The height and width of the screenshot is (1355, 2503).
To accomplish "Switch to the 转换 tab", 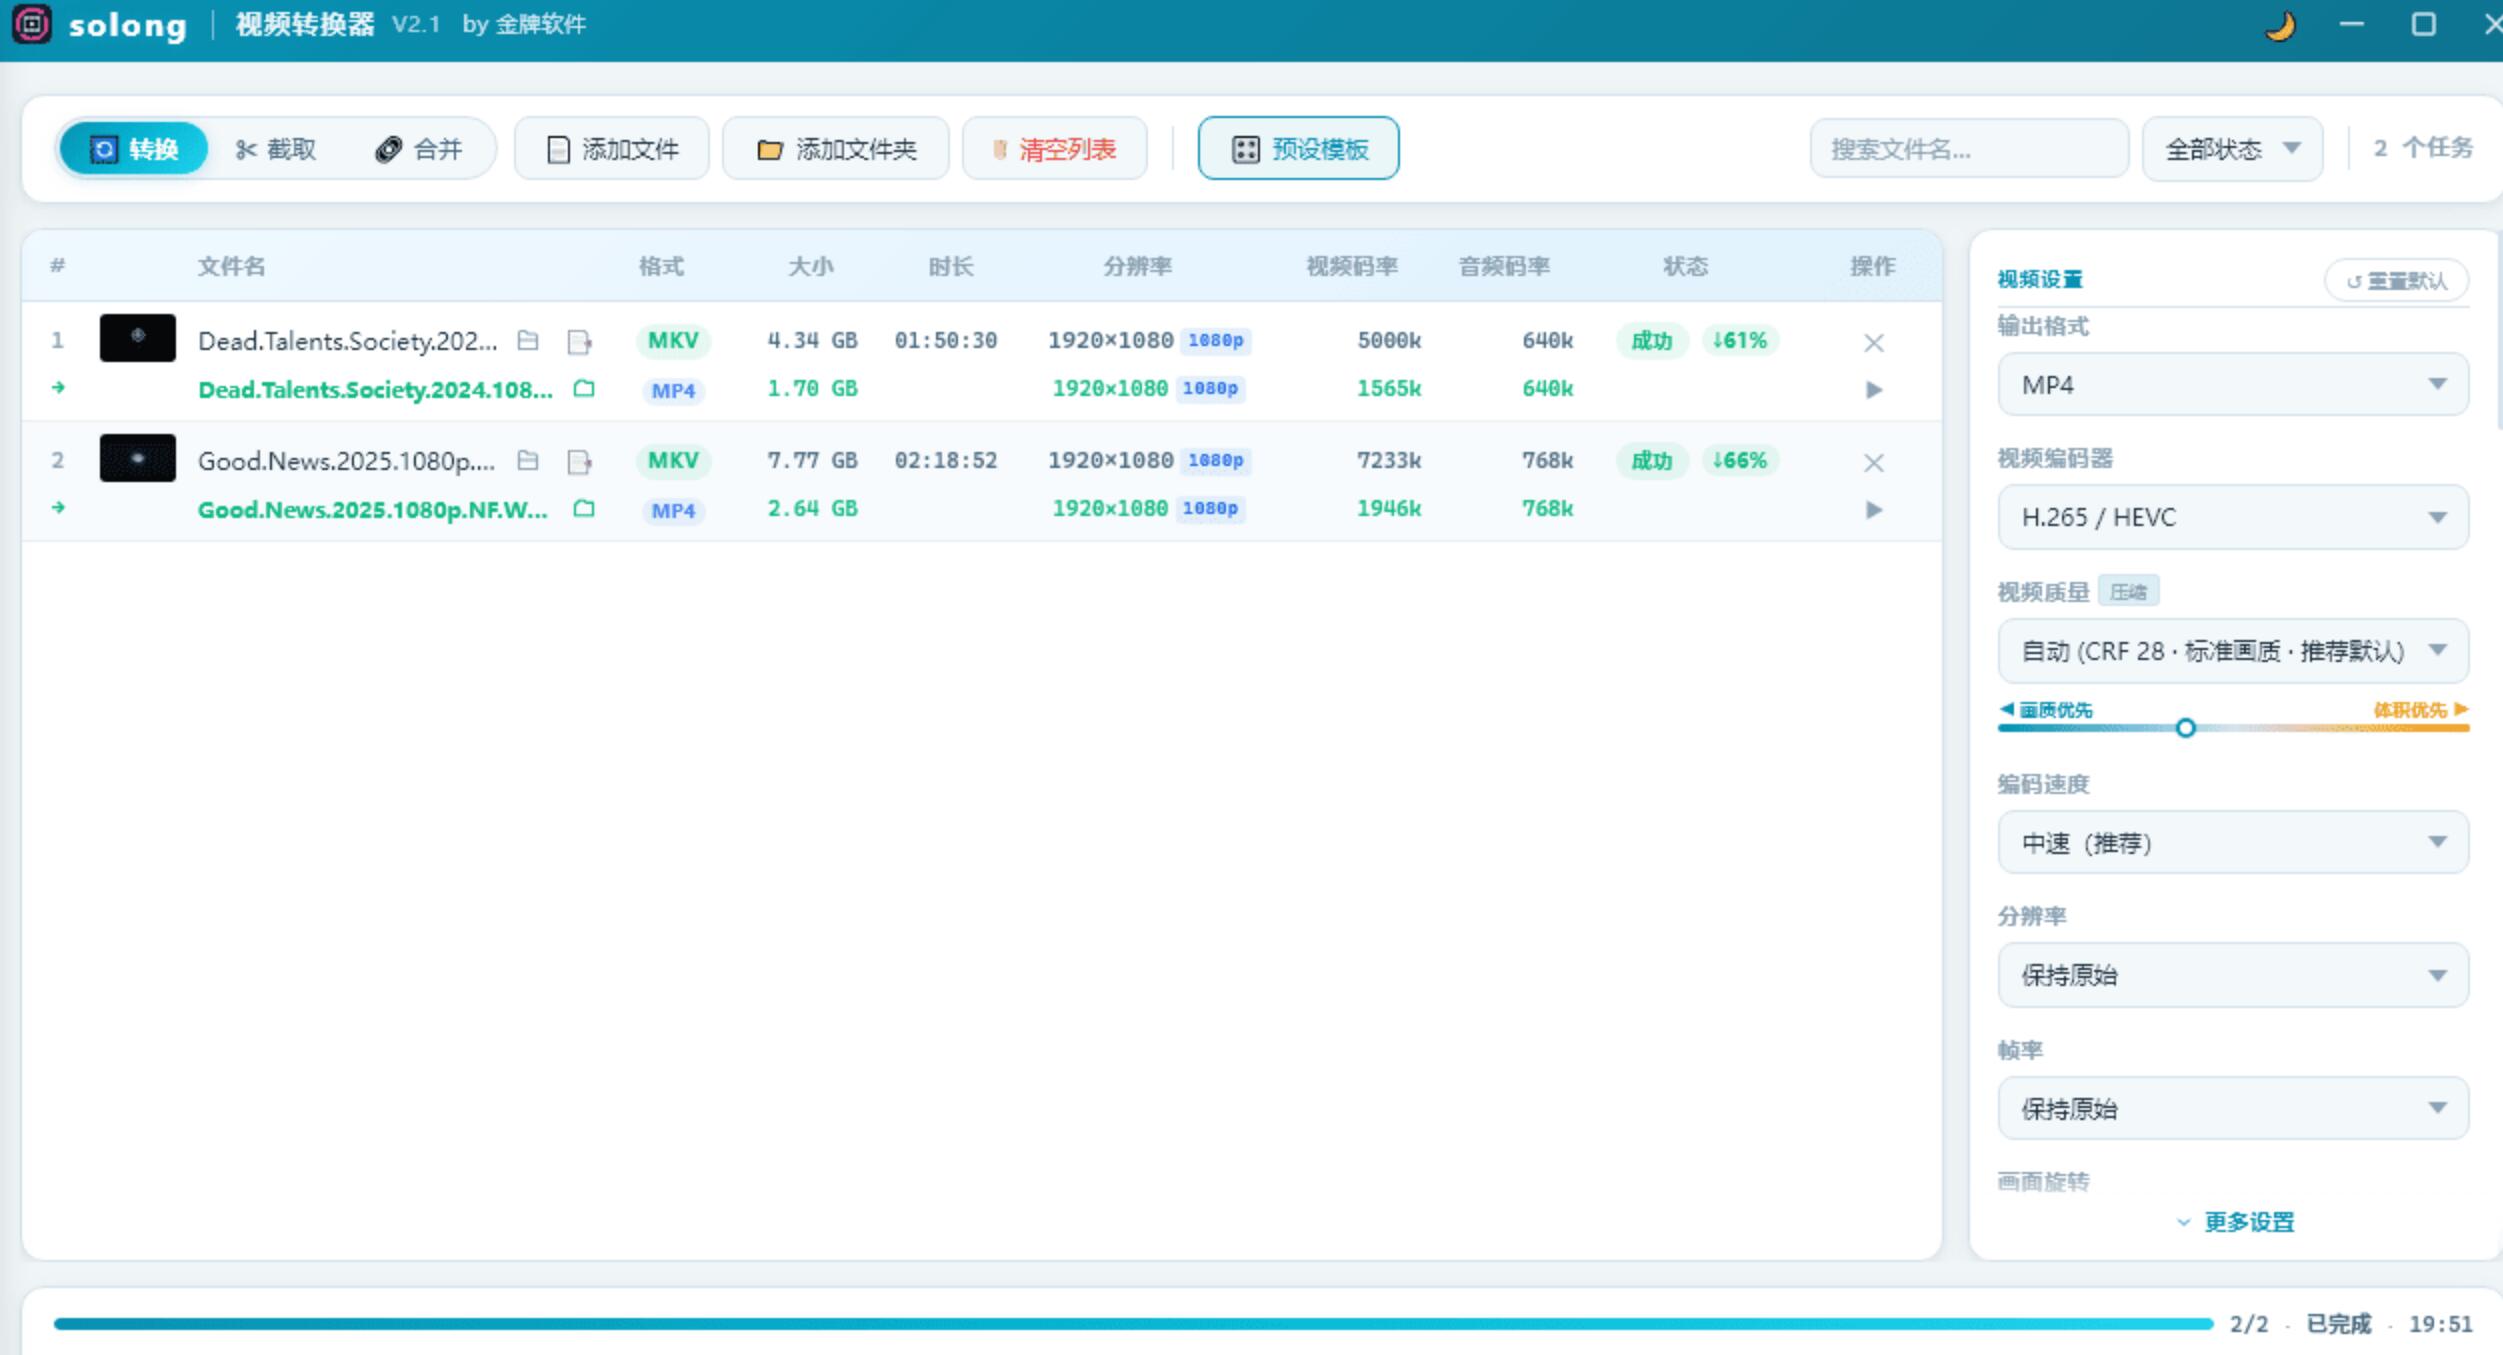I will (134, 149).
